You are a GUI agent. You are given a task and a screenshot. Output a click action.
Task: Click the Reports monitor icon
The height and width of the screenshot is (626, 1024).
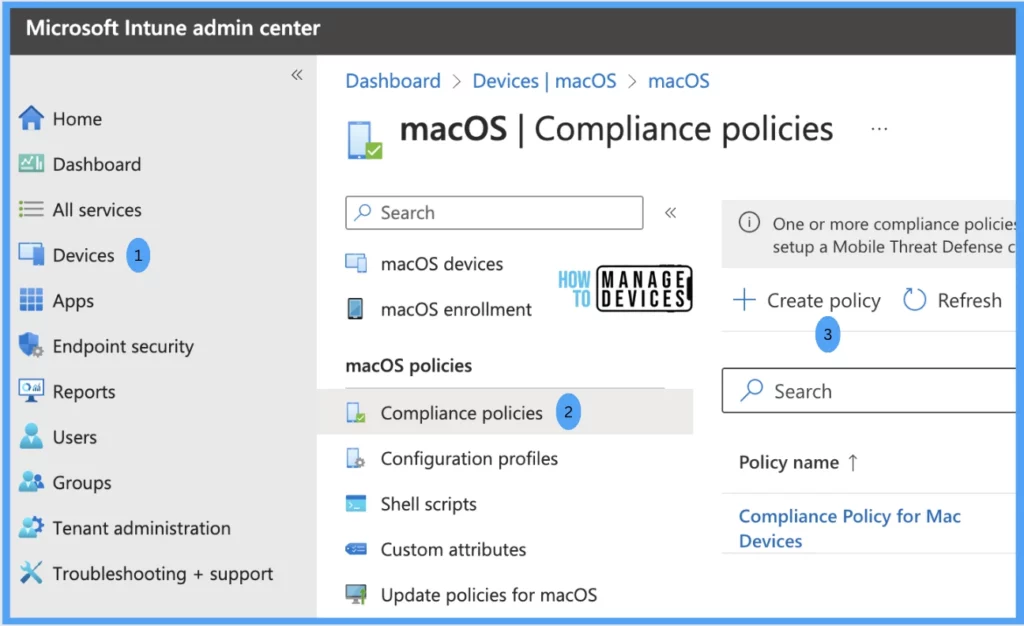pyautogui.click(x=31, y=390)
